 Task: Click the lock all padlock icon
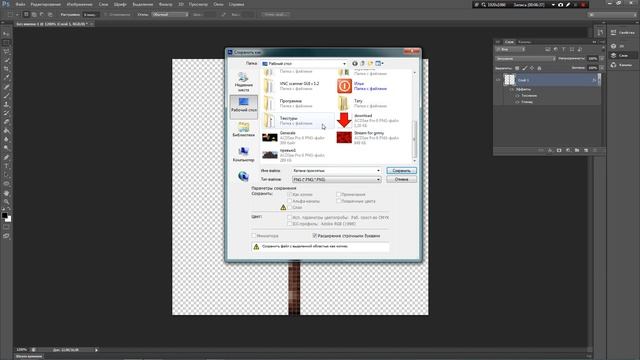click(539, 68)
